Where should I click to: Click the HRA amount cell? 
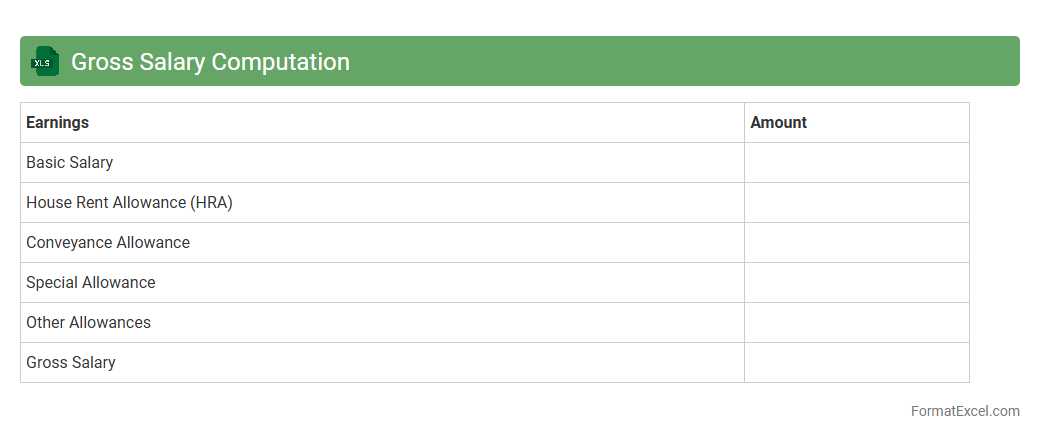pos(856,203)
